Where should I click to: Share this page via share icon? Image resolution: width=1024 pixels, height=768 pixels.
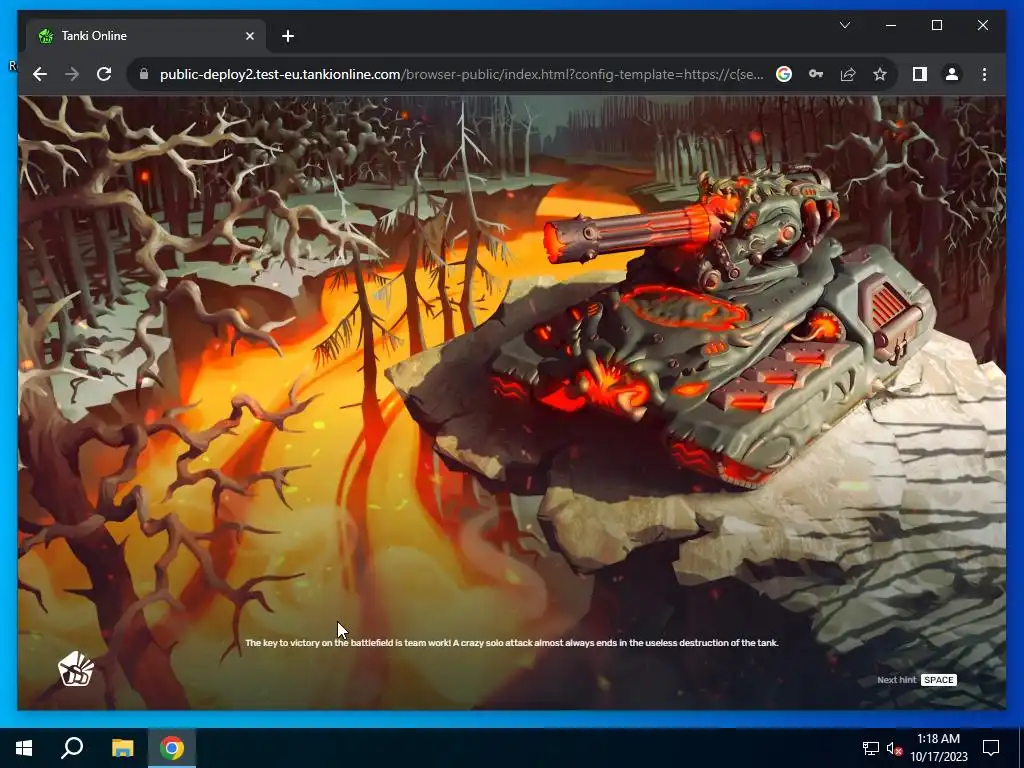(848, 74)
